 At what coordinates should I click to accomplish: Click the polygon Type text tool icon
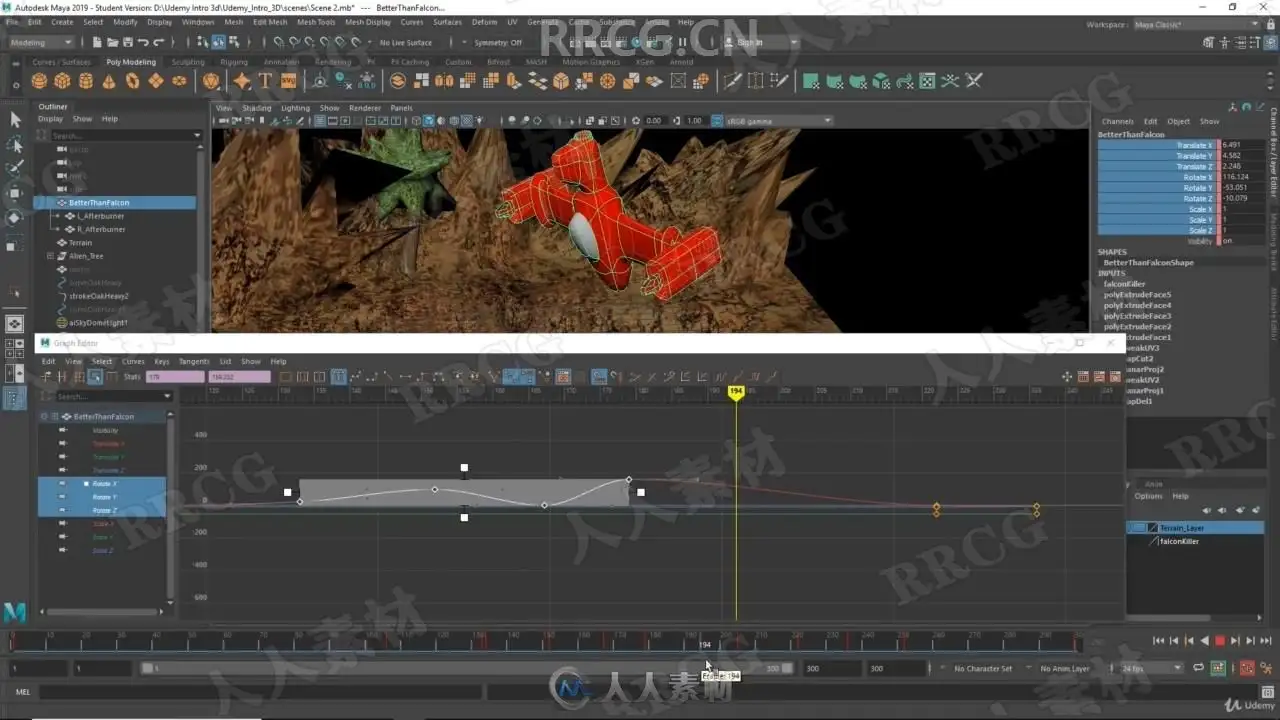265,81
